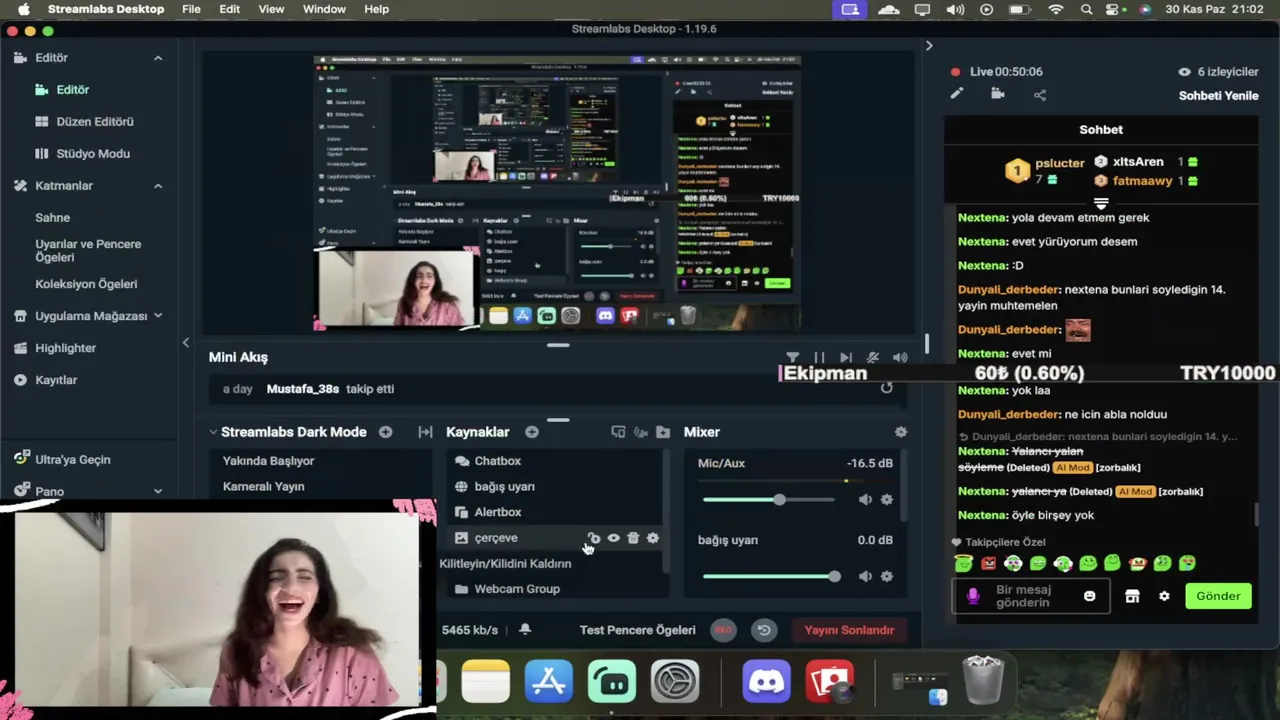The height and width of the screenshot is (720, 1280).
Task: Open Kayıtlar from sidebar
Action: (x=56, y=380)
